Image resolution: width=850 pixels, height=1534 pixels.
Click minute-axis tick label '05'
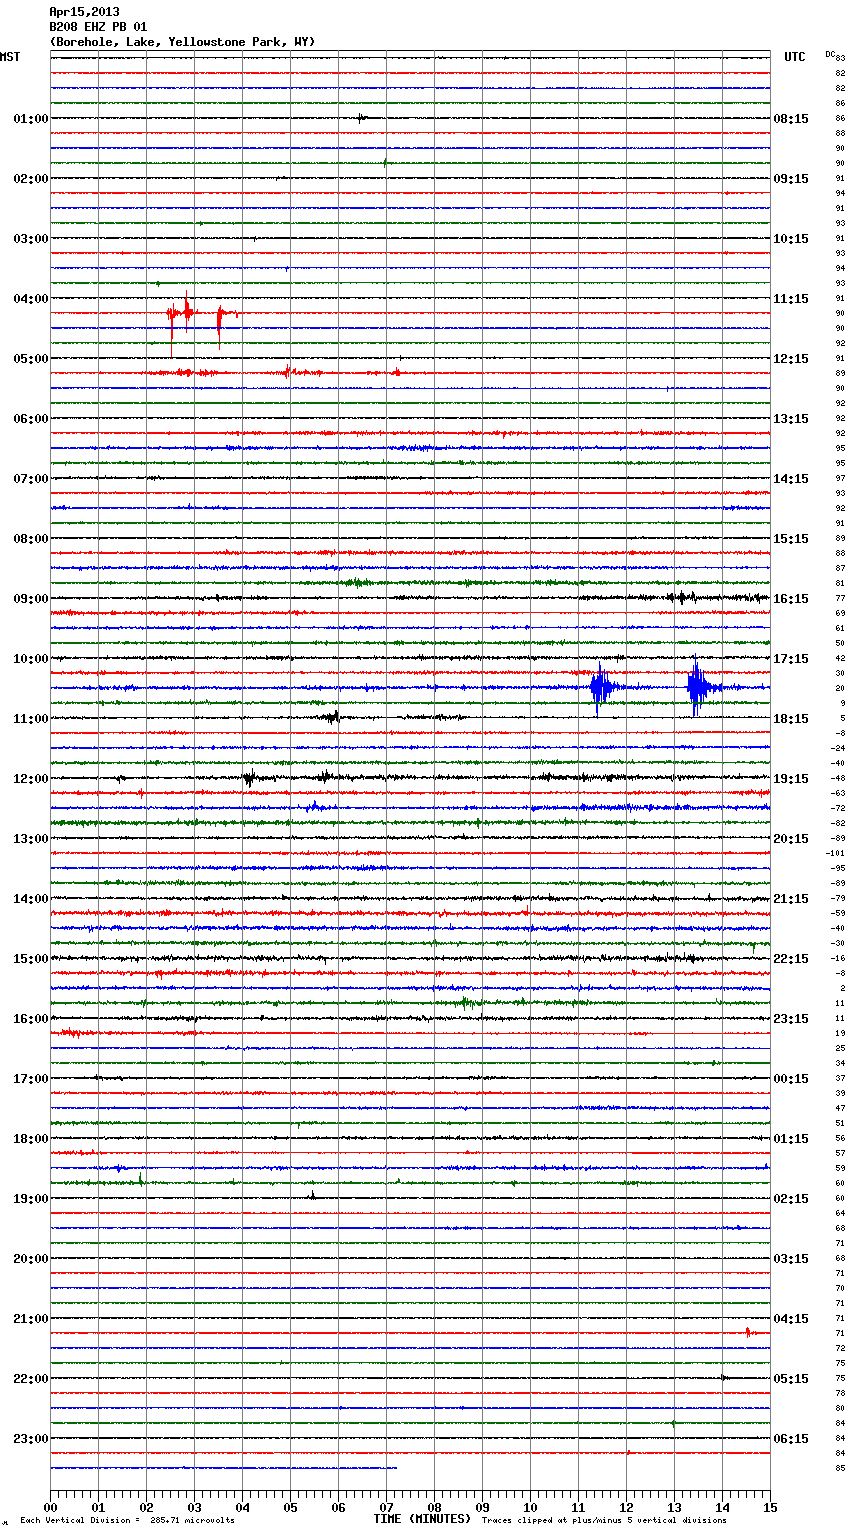point(290,1508)
